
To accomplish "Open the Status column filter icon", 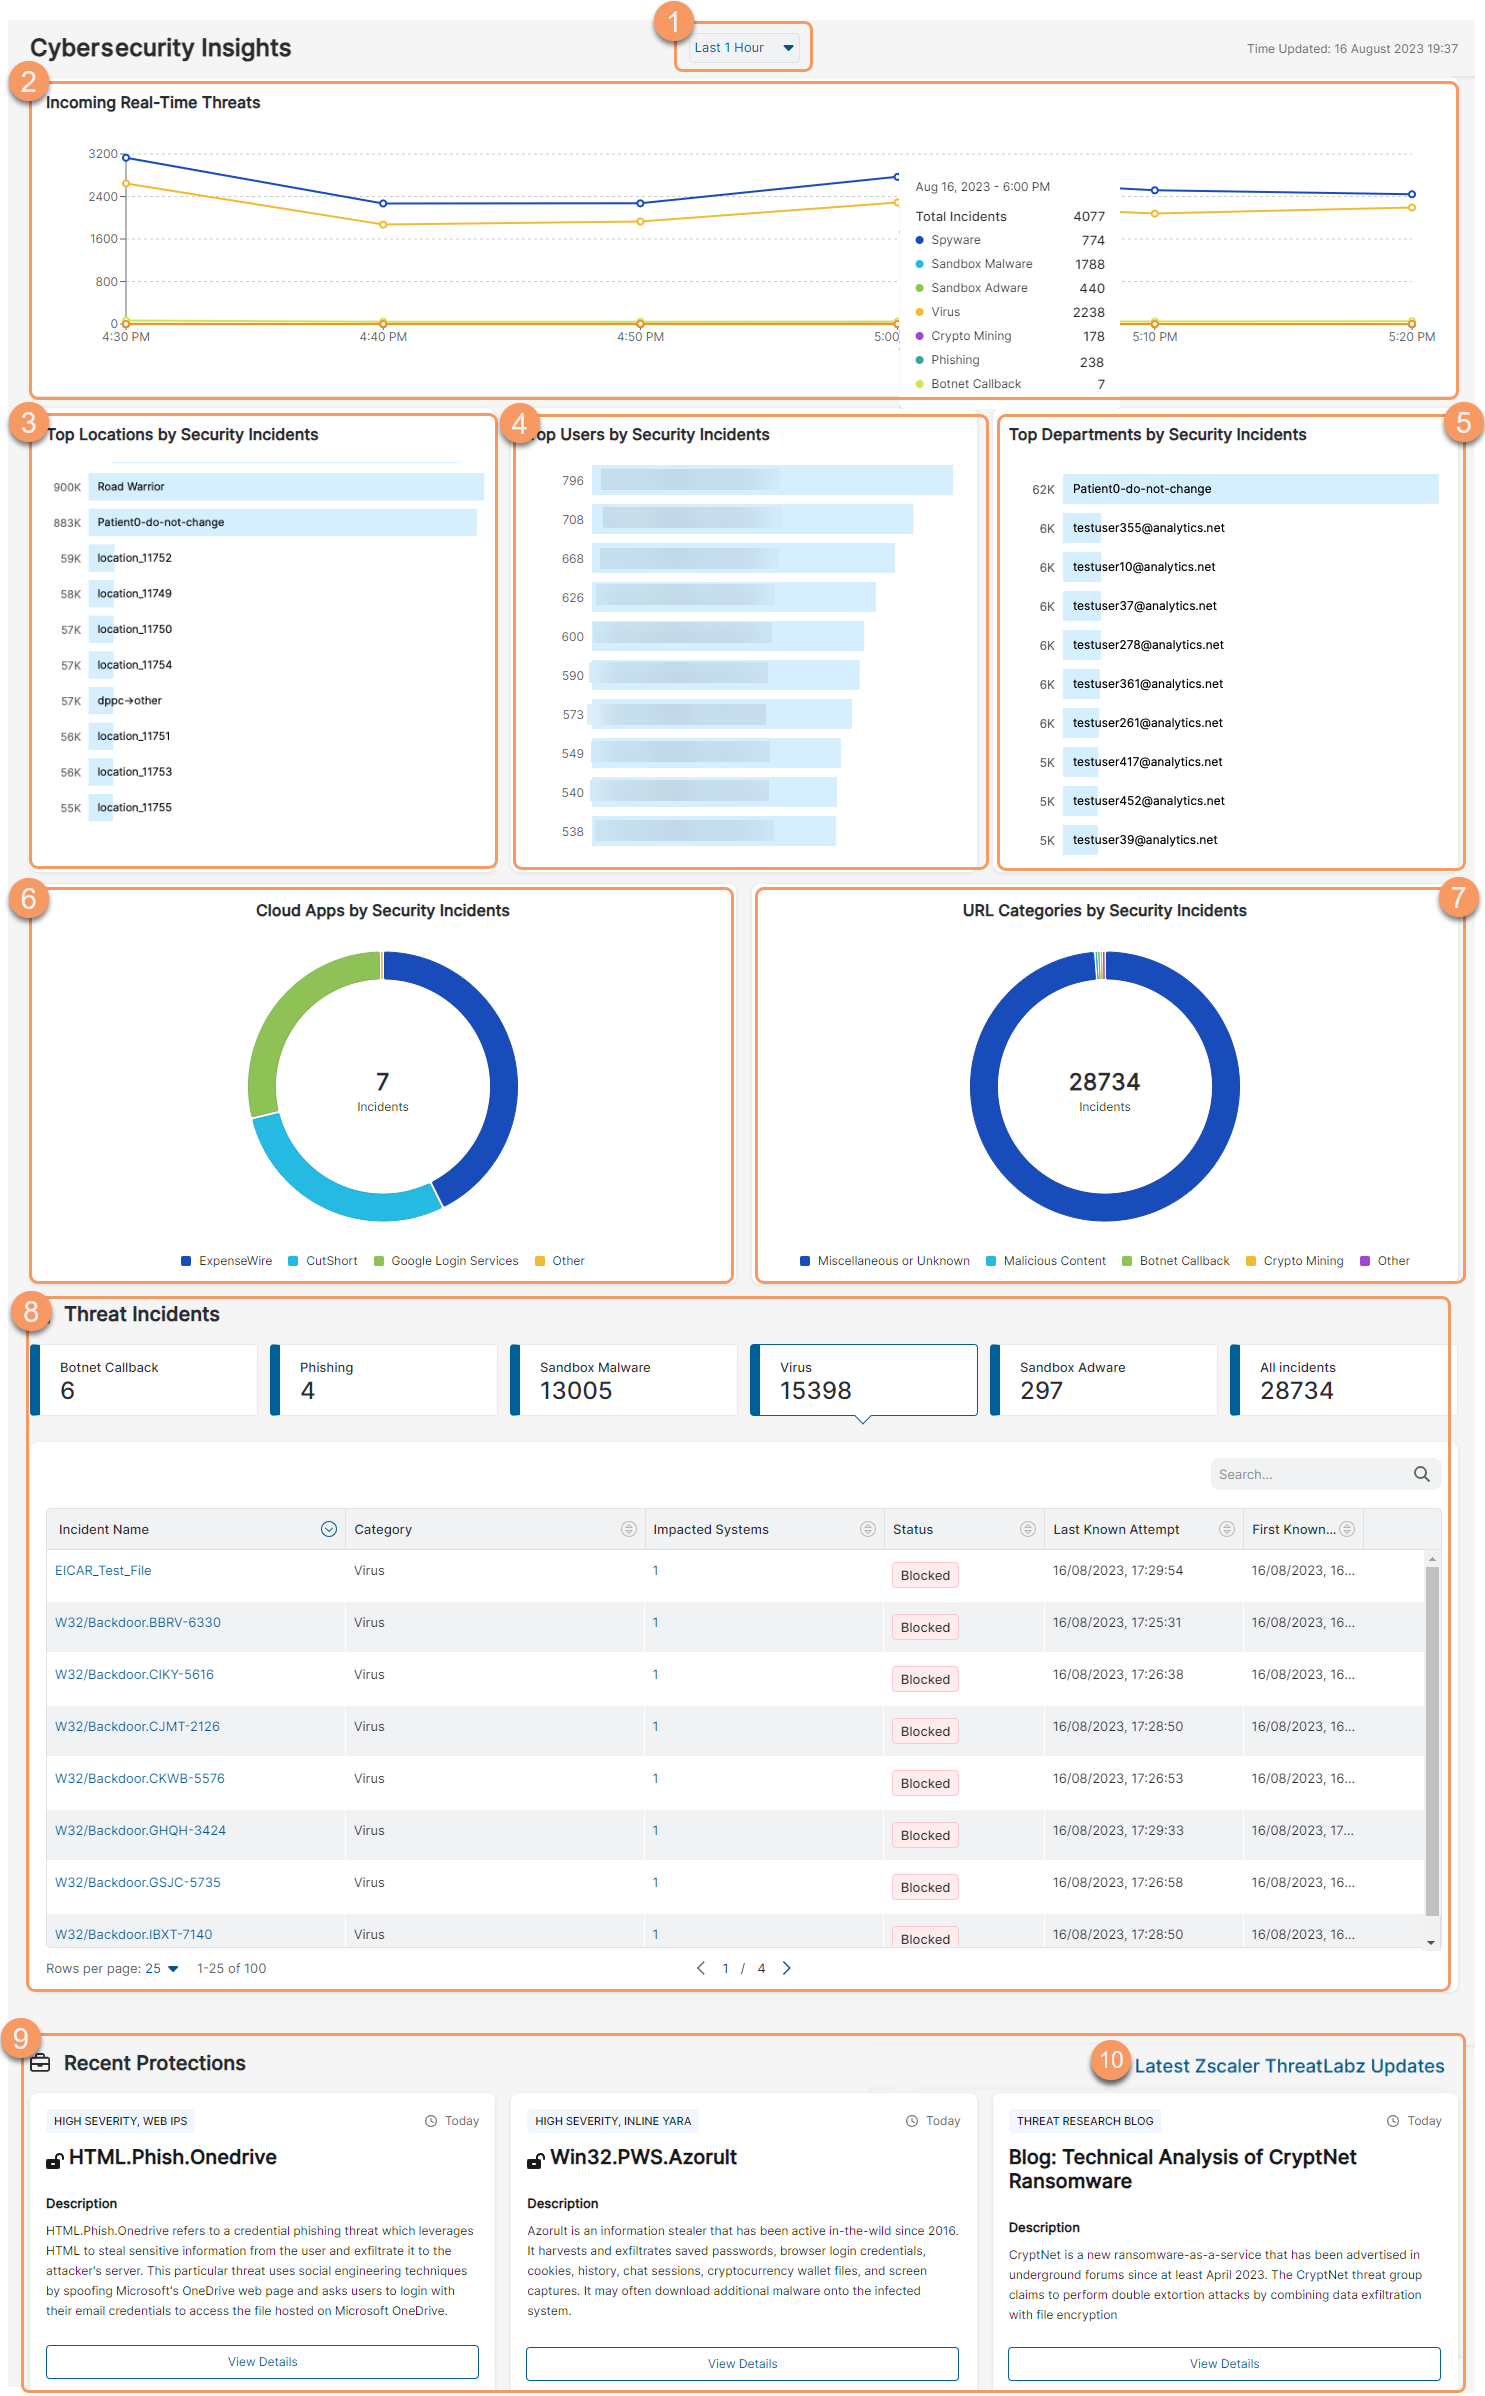I will 1027,1529.
